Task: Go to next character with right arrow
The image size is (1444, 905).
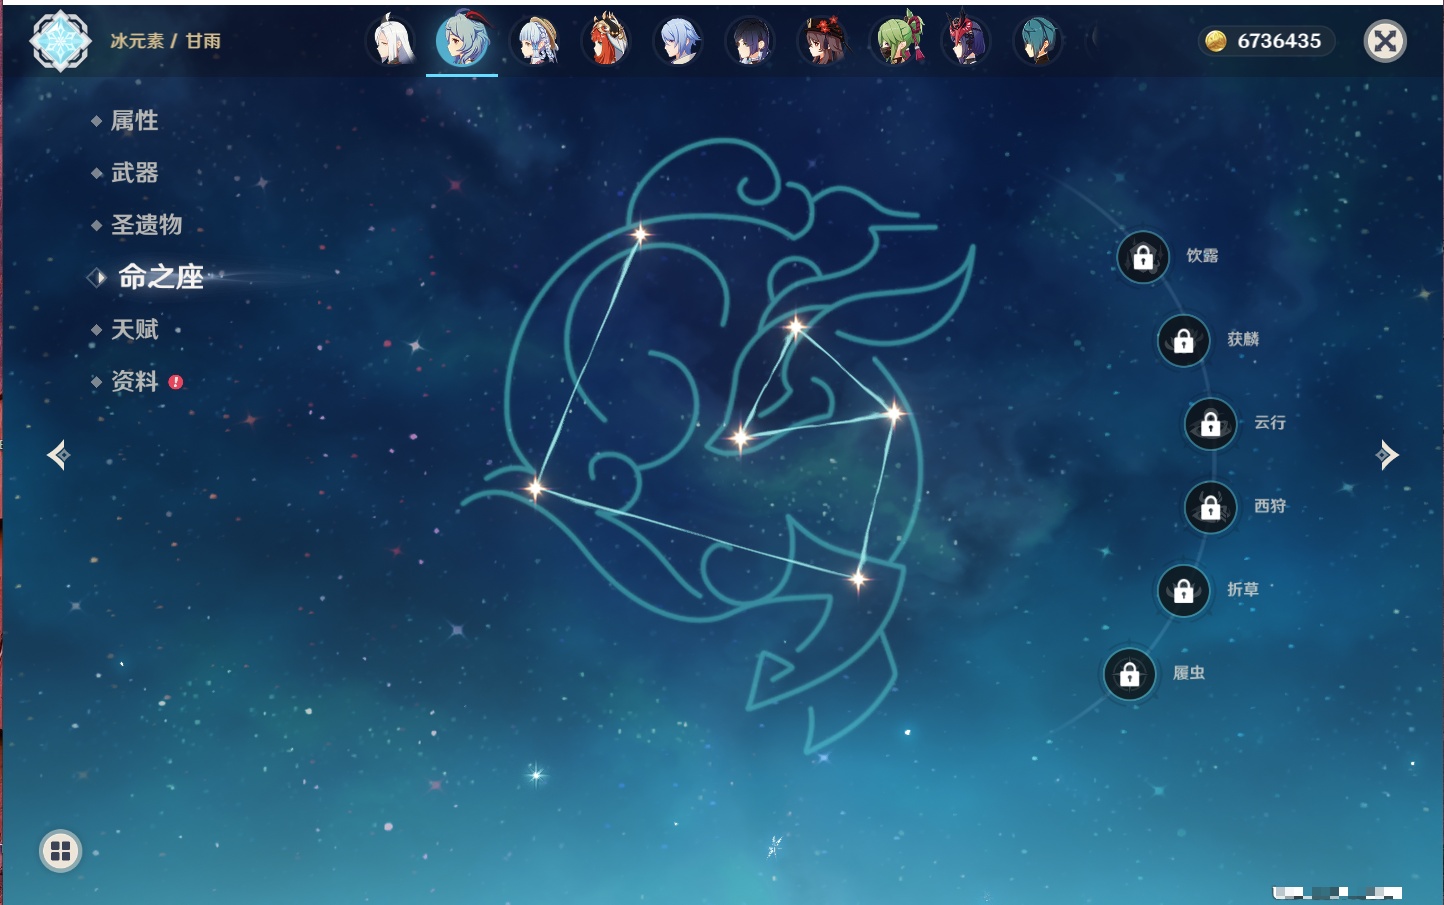Action: pos(1387,455)
